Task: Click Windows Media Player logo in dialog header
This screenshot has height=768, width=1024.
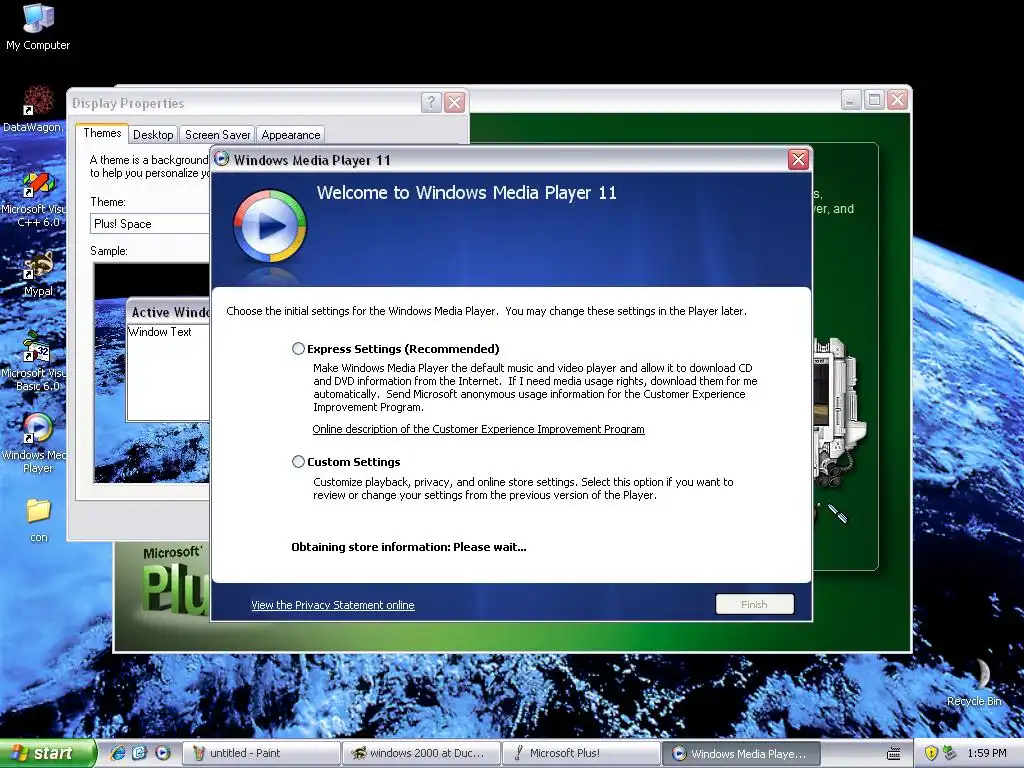Action: pyautogui.click(x=269, y=226)
